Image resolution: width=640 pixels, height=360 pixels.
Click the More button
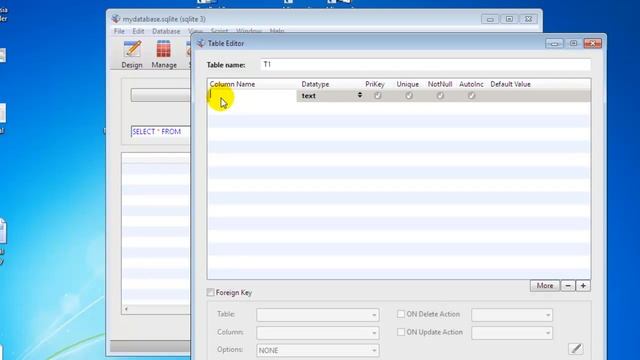[545, 286]
